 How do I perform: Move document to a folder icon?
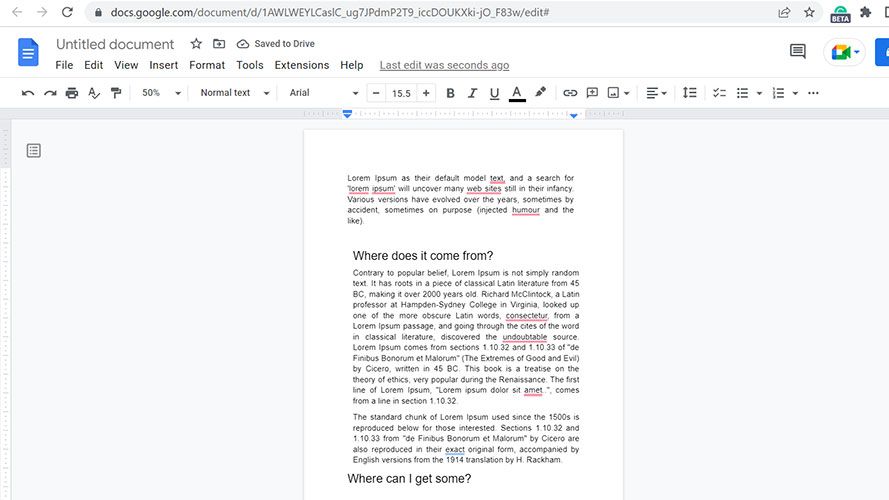coord(219,44)
